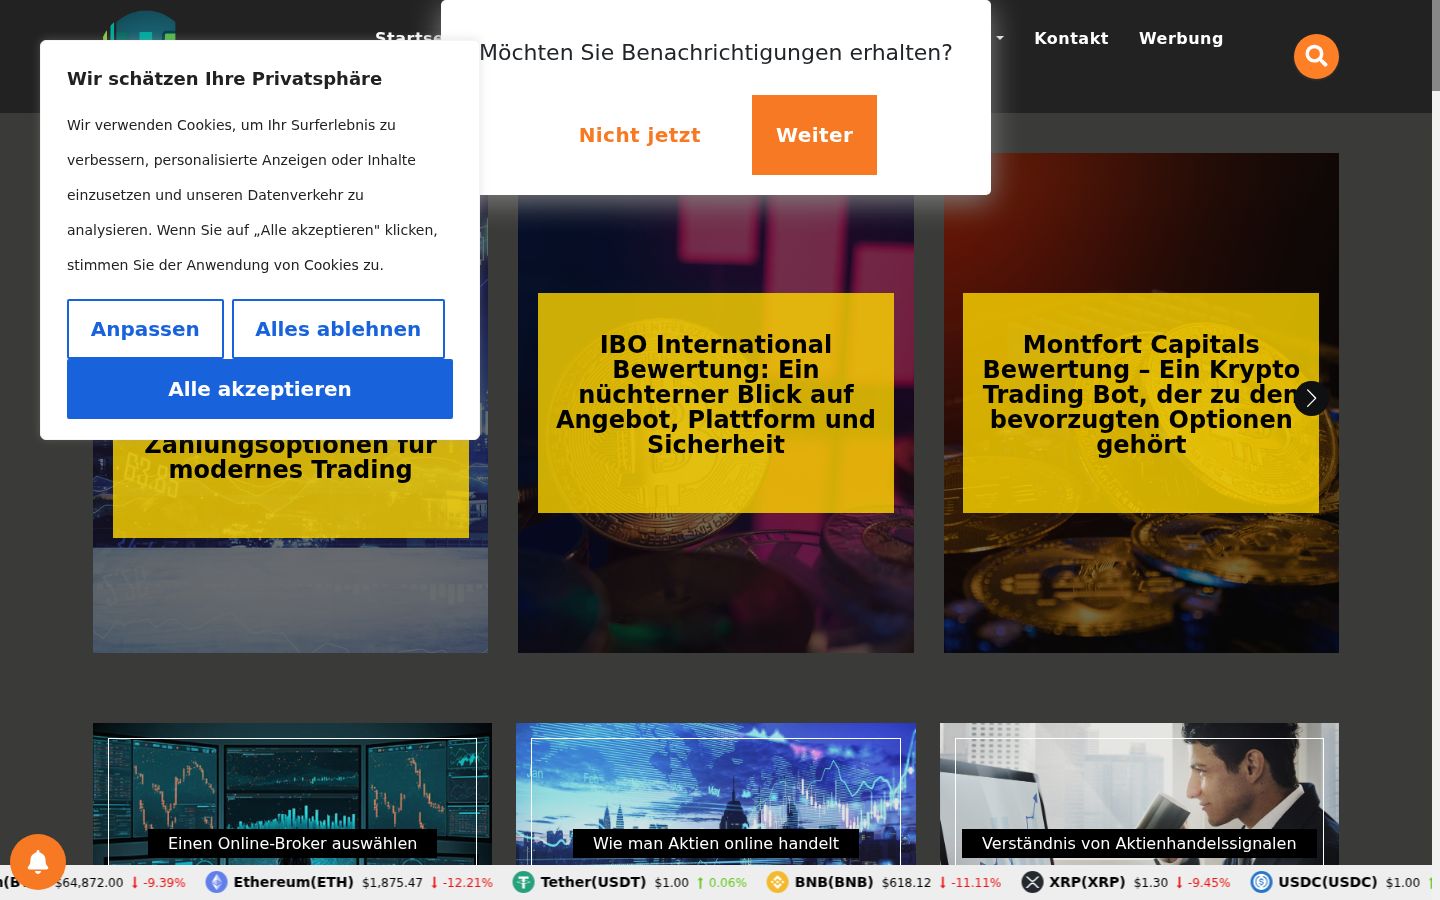Open Verständnis von Aktienhandelssignalen card
The image size is (1440, 900).
point(1139,843)
